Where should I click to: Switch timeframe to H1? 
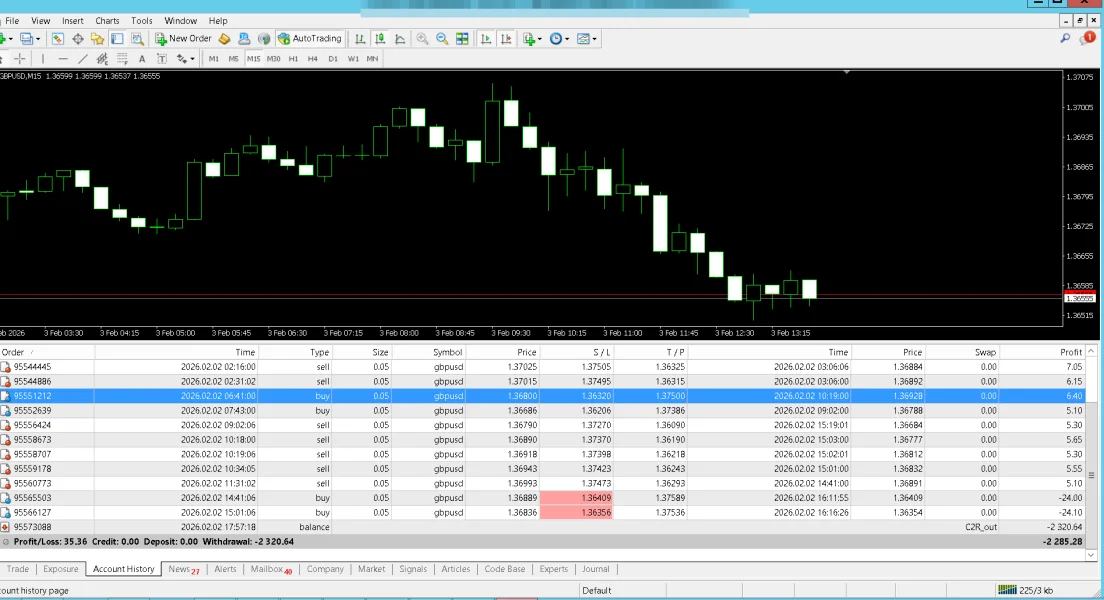click(x=293, y=59)
